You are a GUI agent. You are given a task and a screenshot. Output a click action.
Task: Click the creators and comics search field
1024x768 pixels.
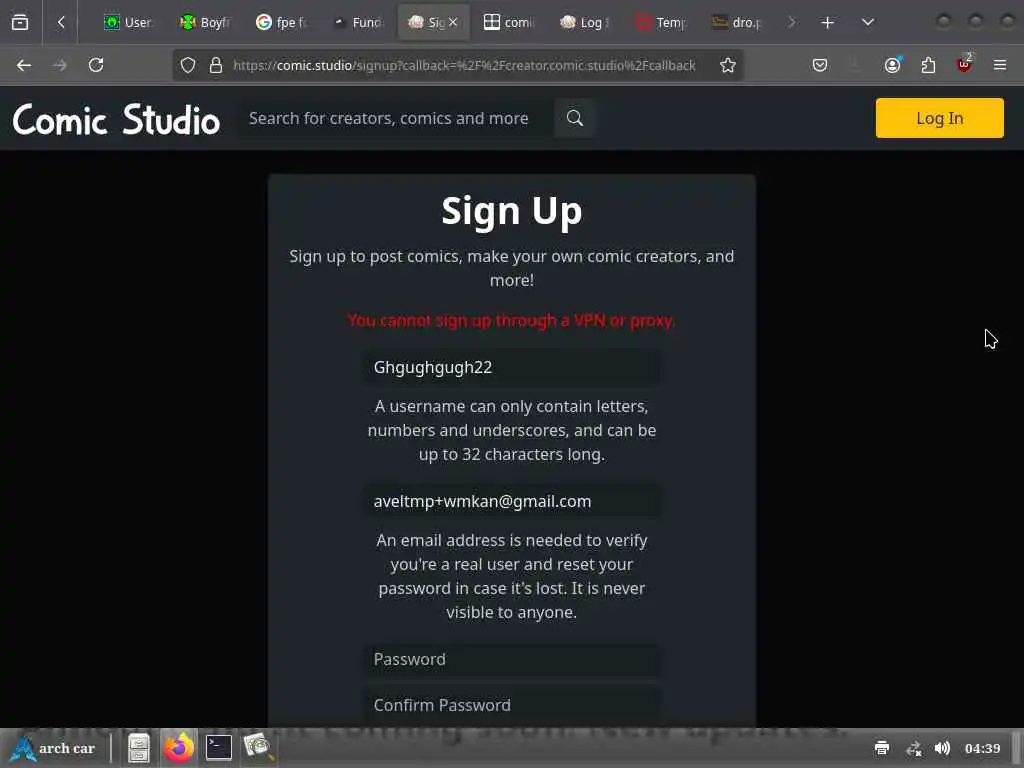(x=396, y=118)
